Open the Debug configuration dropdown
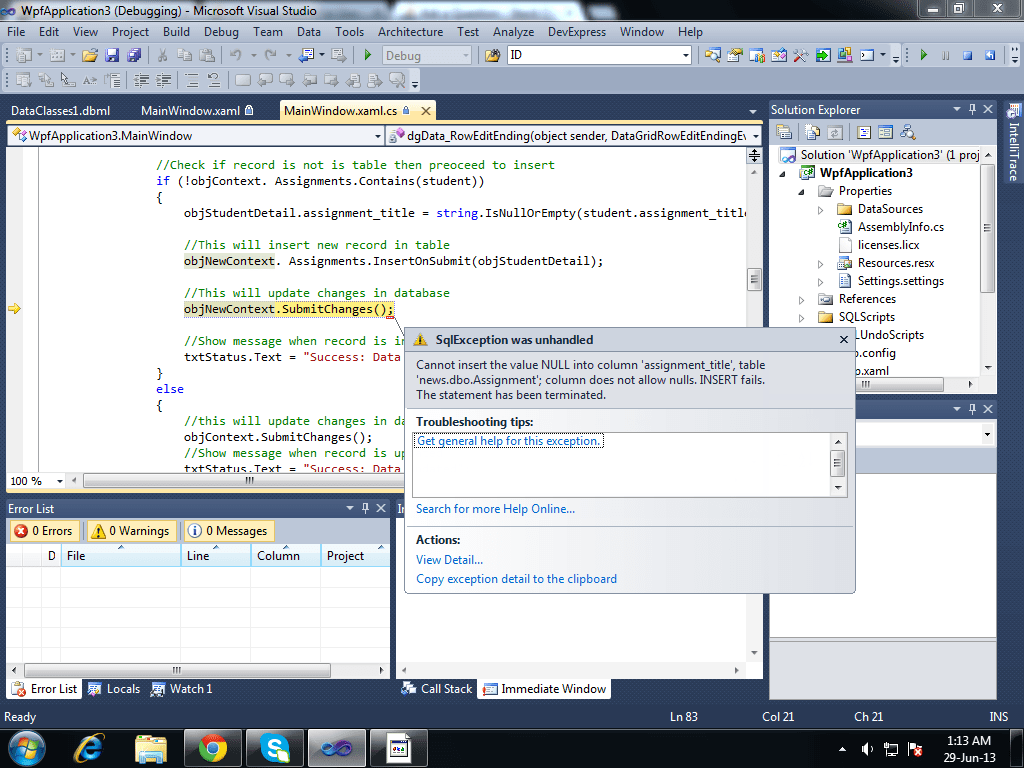1024x768 pixels. (466, 56)
